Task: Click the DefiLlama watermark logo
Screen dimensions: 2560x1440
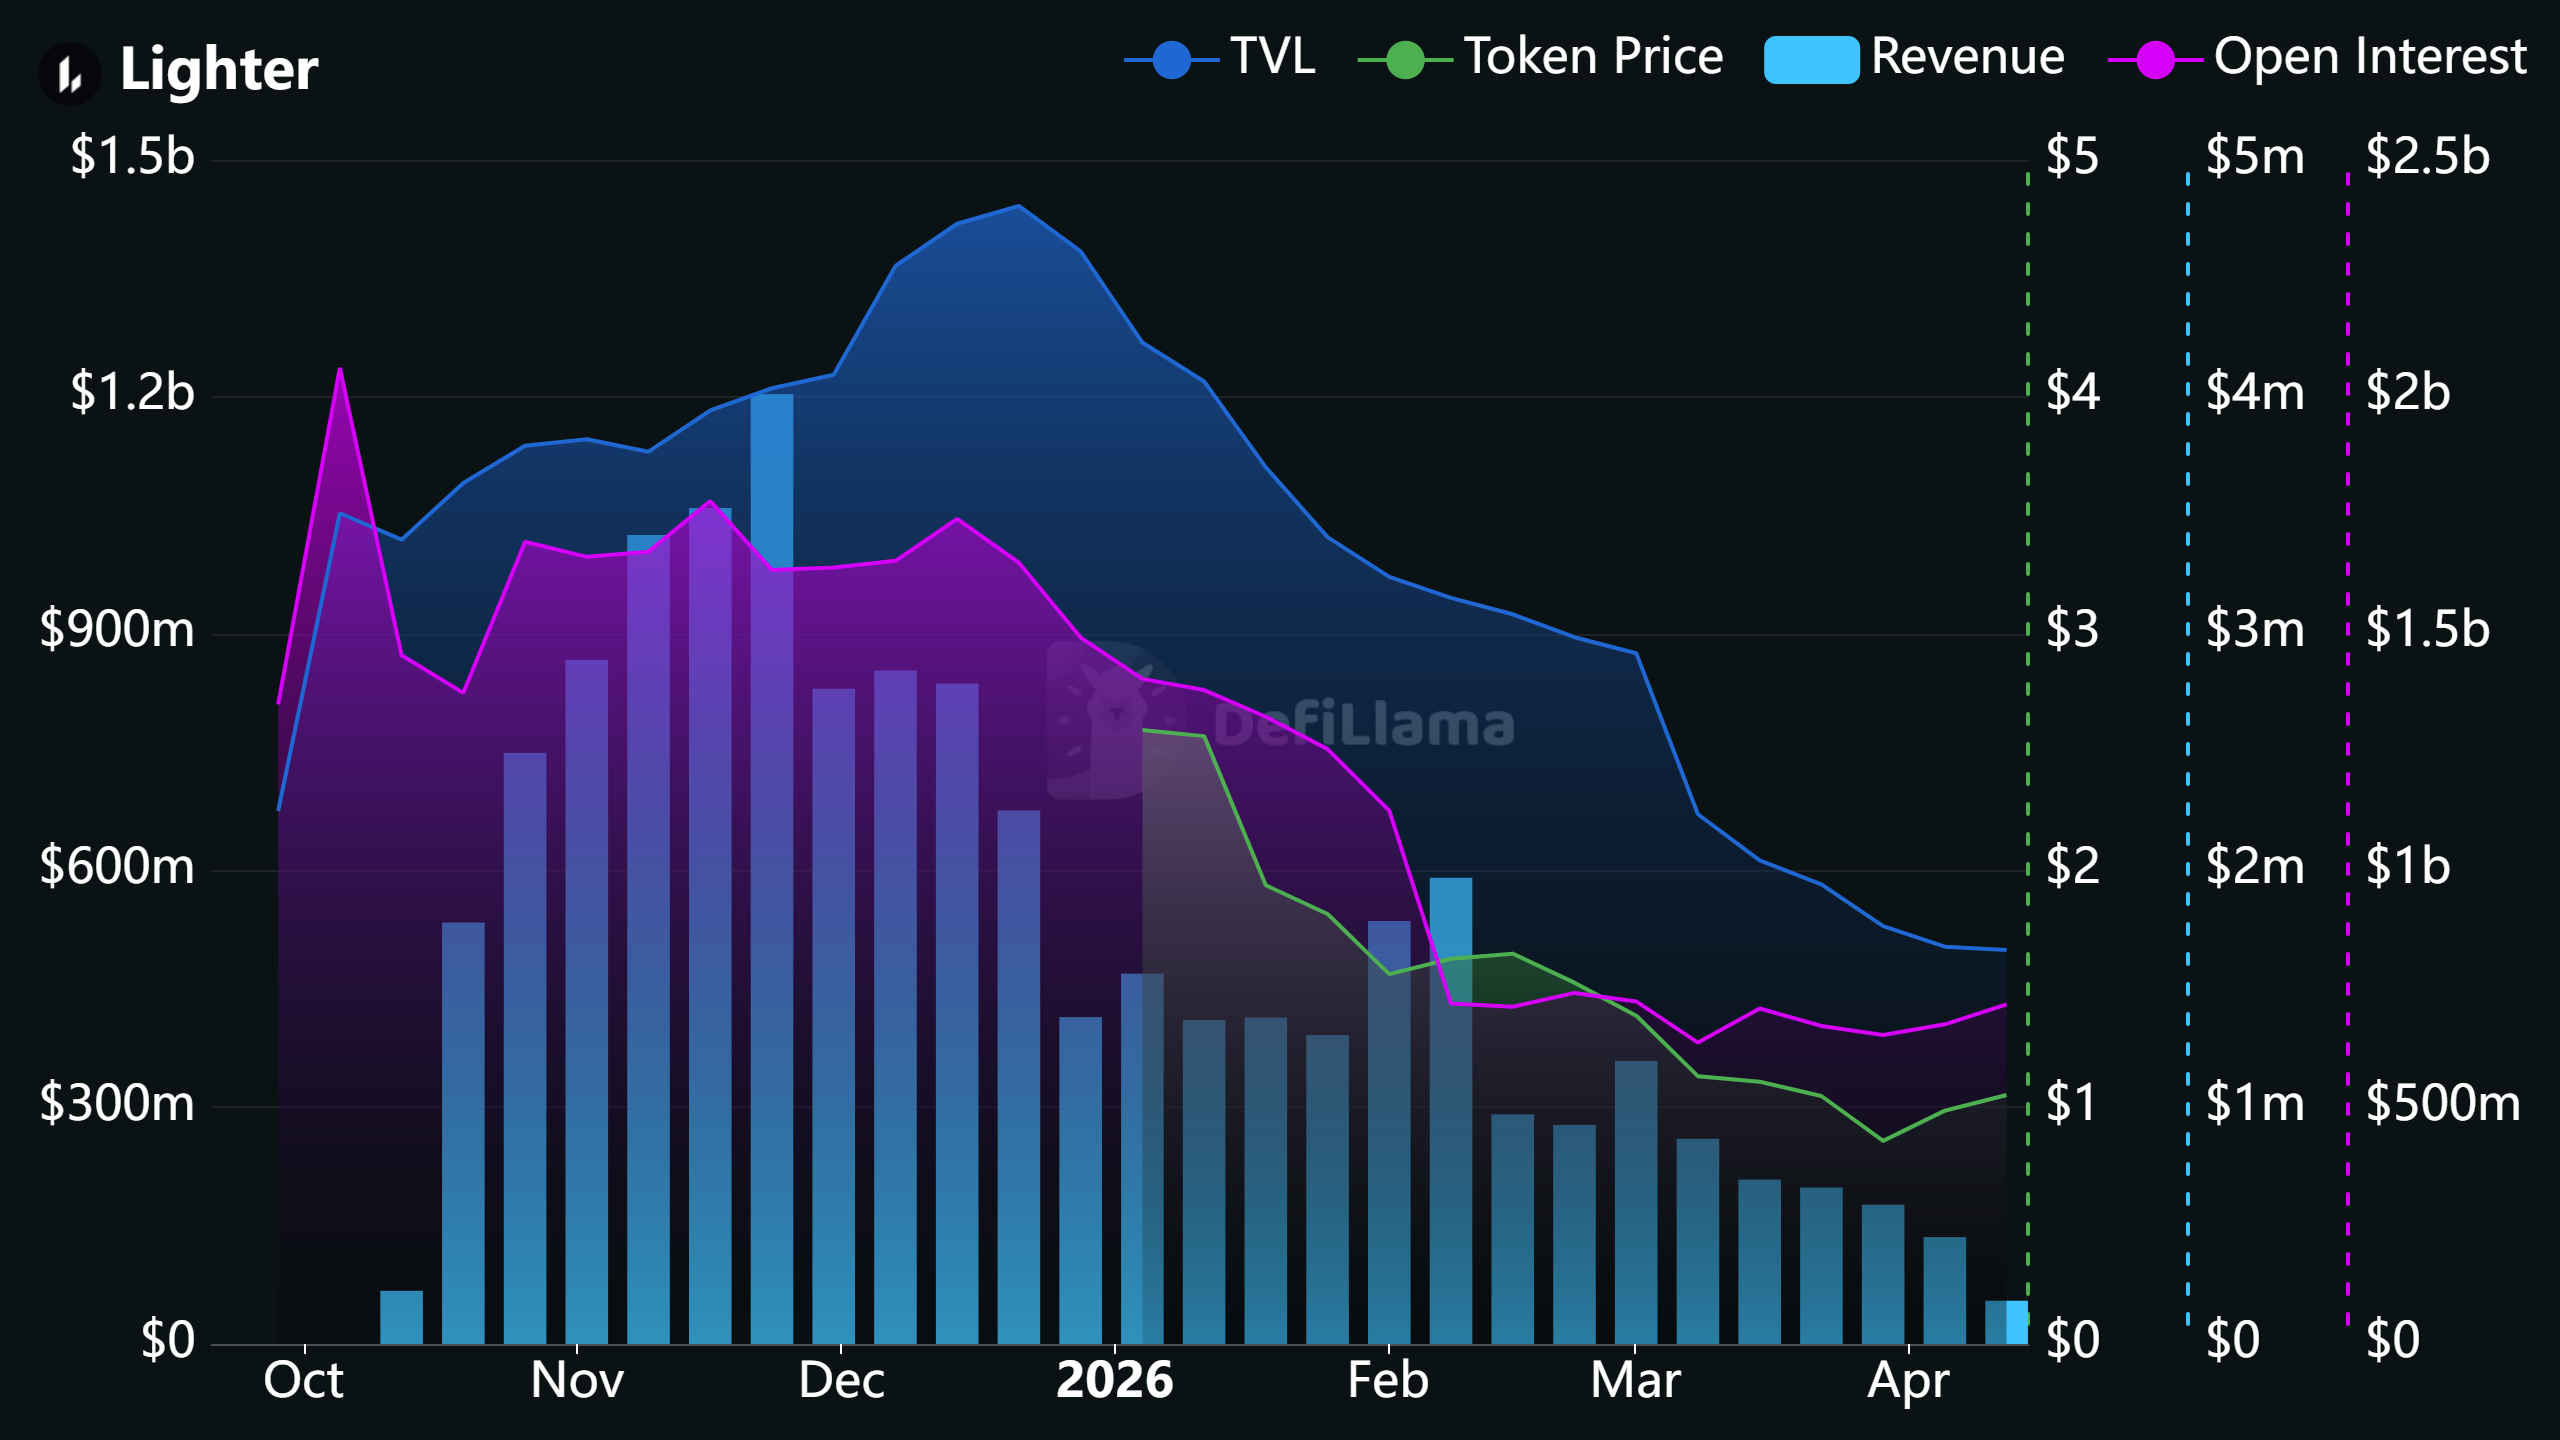Action: [x=1115, y=720]
